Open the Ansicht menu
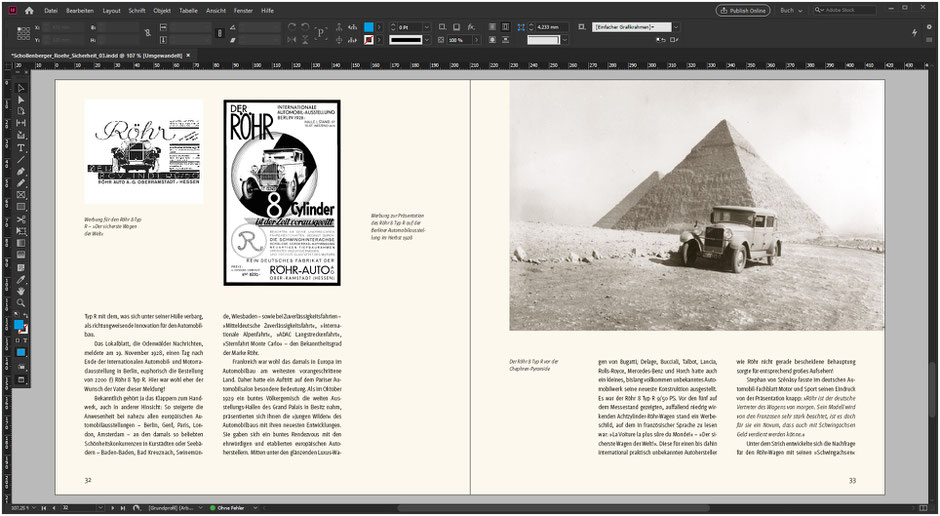The image size is (940, 516). (216, 10)
